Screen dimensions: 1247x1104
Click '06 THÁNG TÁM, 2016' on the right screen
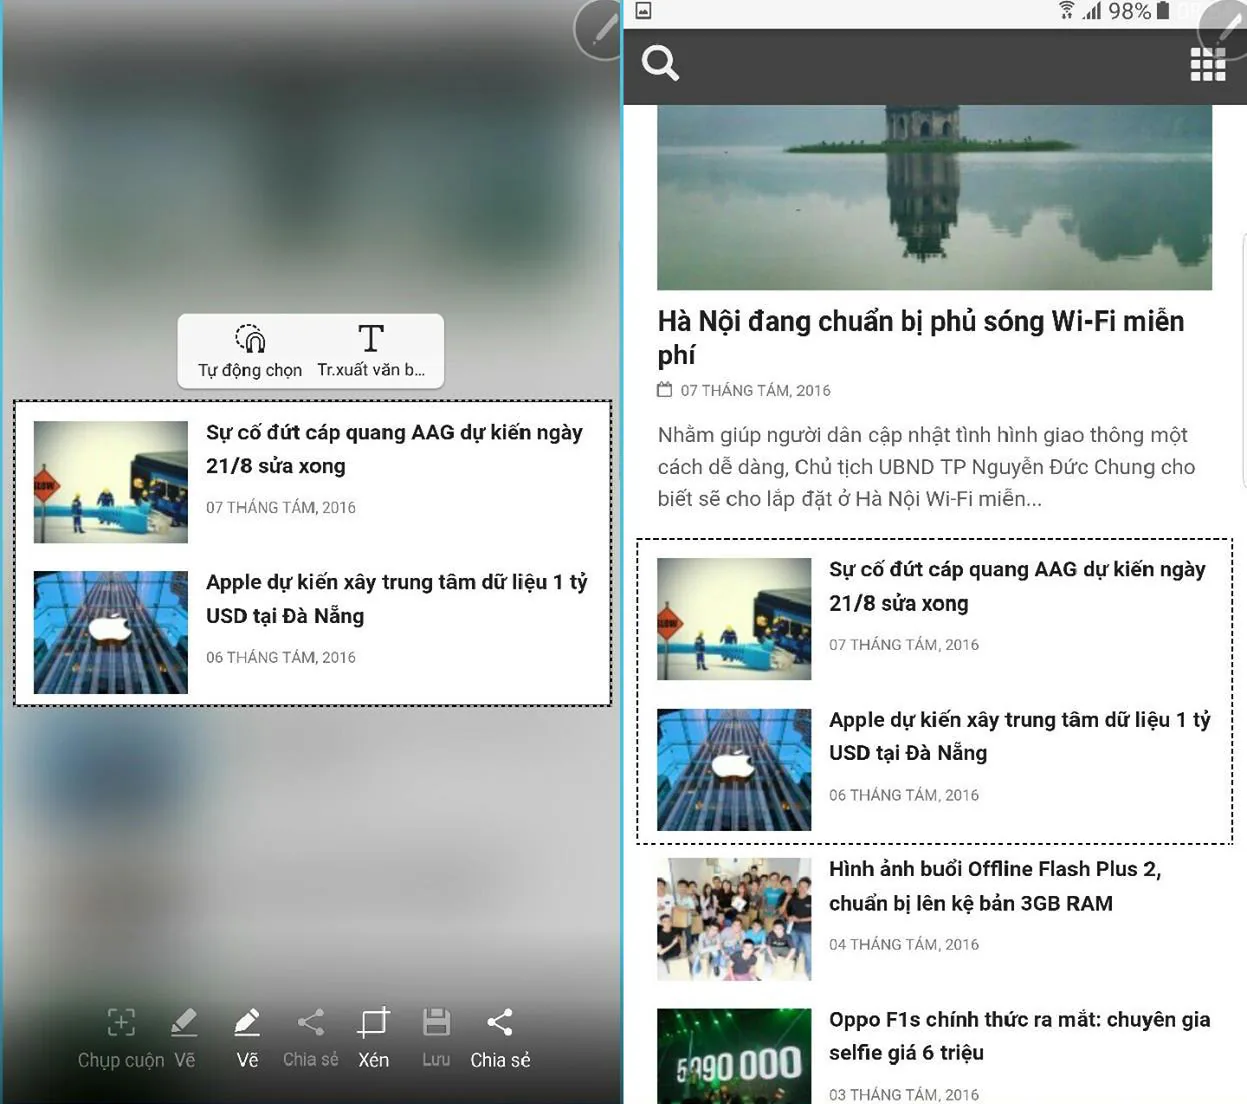tap(904, 795)
